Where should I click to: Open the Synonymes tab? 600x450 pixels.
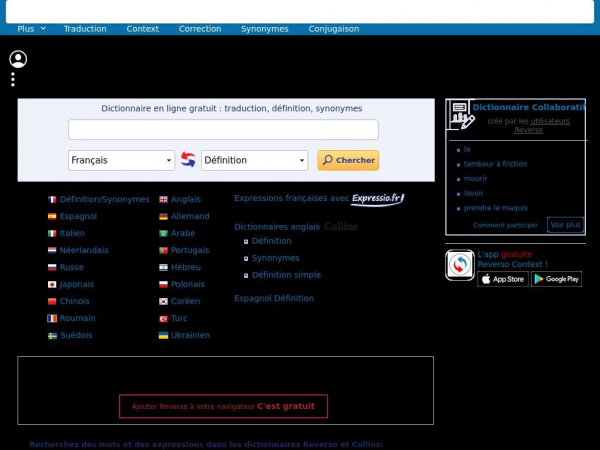tap(265, 29)
